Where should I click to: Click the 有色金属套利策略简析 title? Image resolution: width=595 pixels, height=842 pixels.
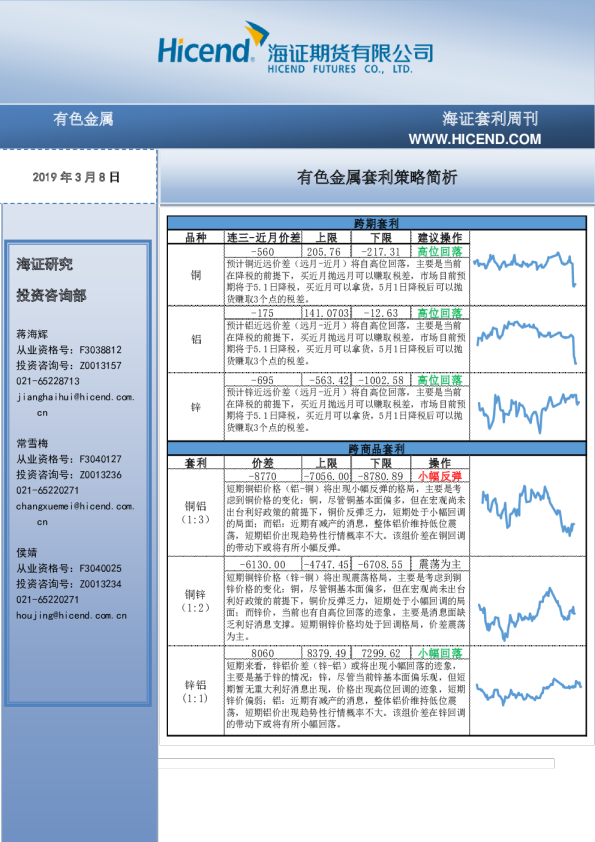click(x=377, y=177)
